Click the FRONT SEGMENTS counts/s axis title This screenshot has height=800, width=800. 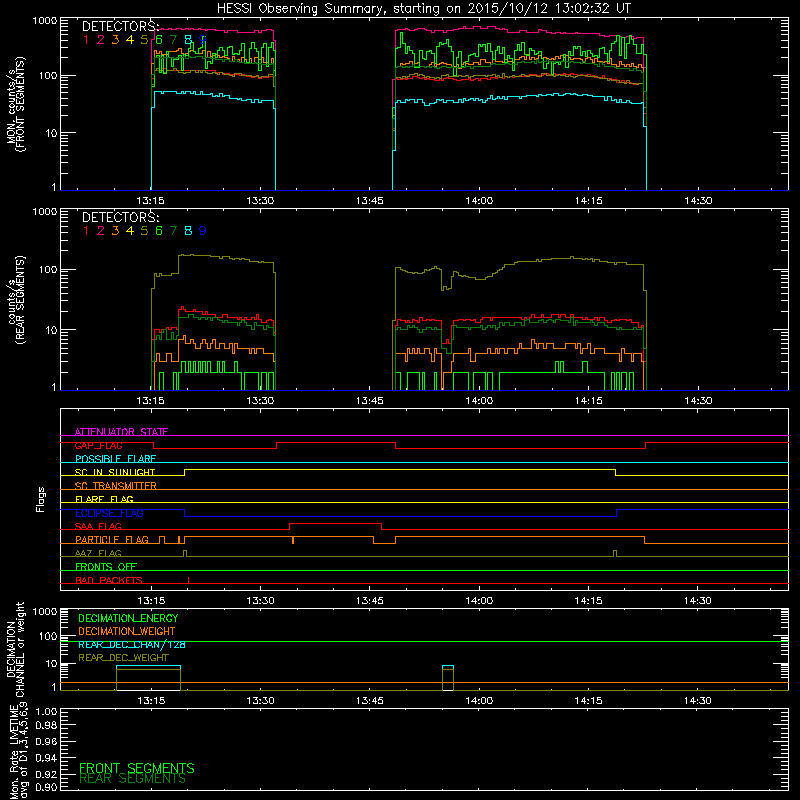(x=15, y=104)
